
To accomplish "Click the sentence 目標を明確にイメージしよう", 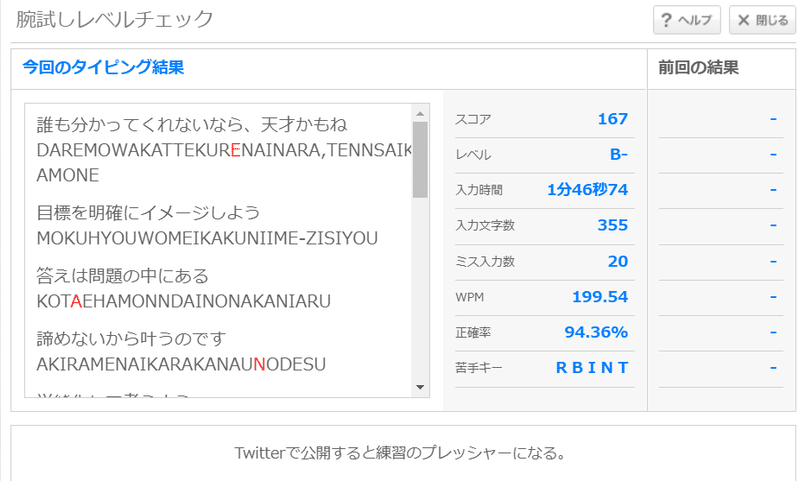I will [x=148, y=213].
